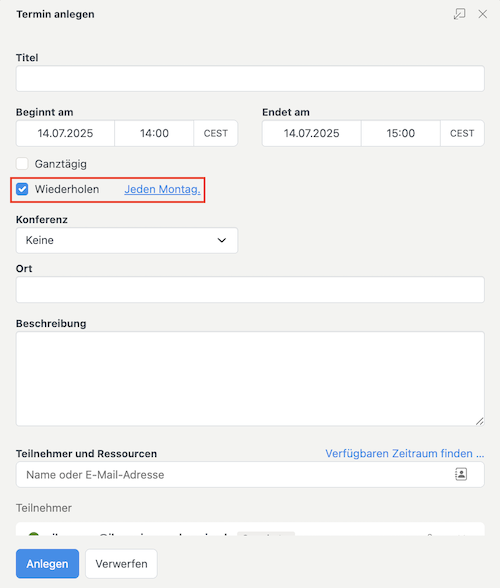Focus the Titel input field
Image resolution: width=500 pixels, height=588 pixels.
(250, 79)
